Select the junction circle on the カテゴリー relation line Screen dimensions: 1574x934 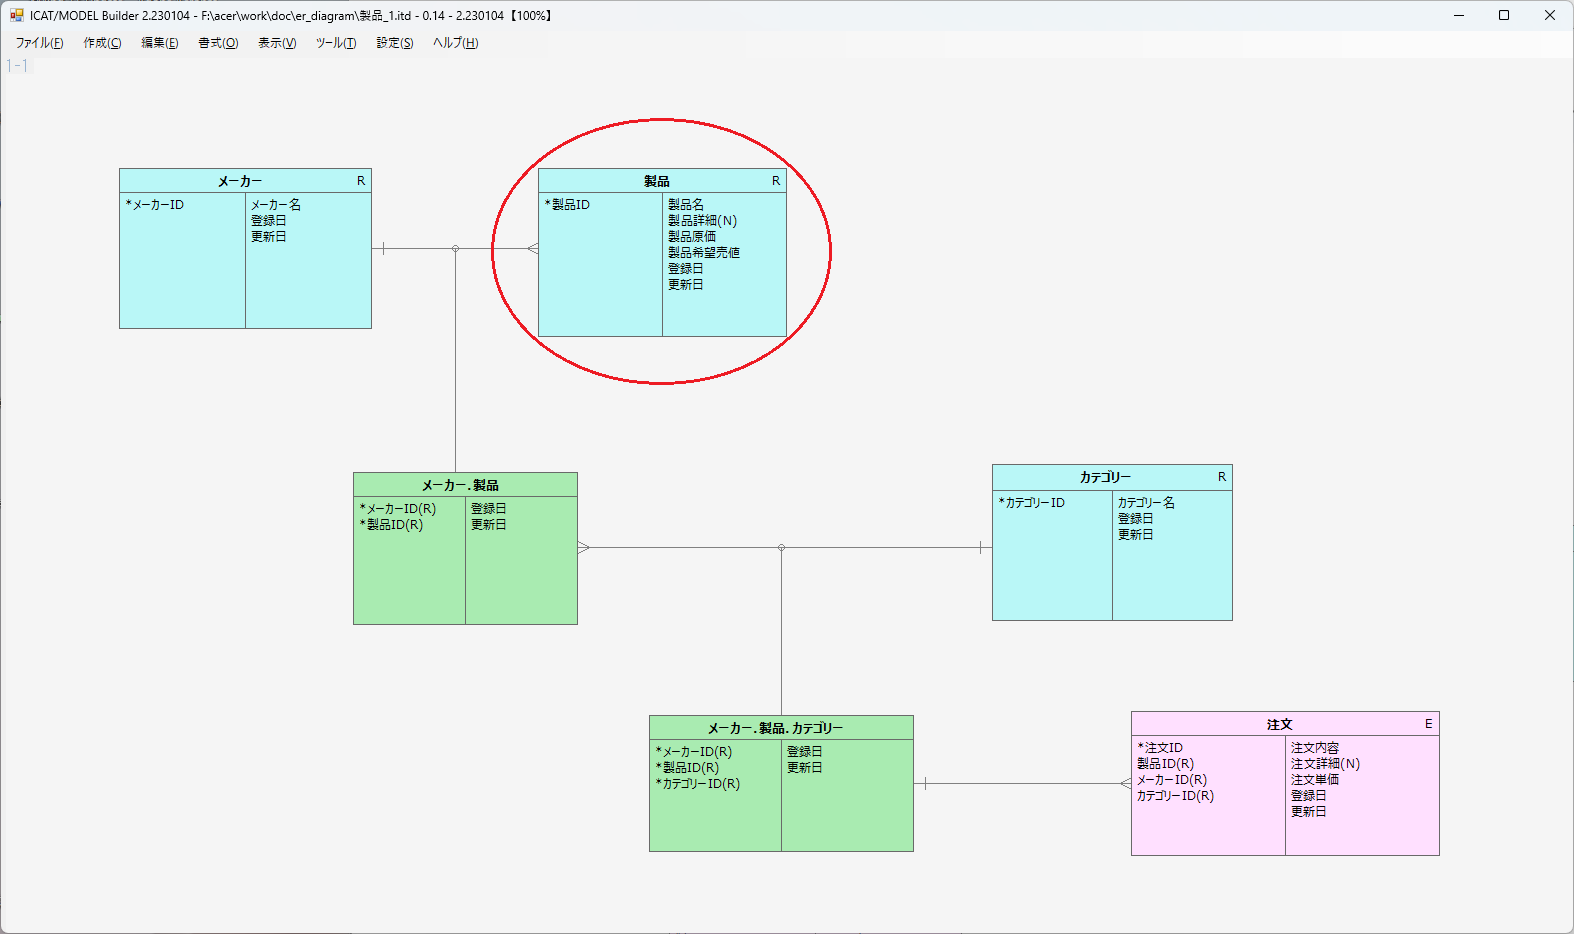781,547
